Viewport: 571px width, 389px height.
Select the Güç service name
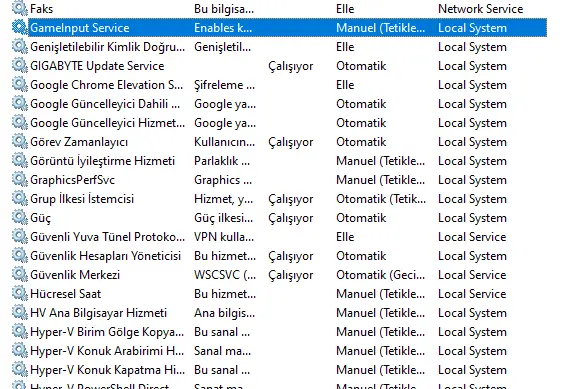pyautogui.click(x=41, y=218)
